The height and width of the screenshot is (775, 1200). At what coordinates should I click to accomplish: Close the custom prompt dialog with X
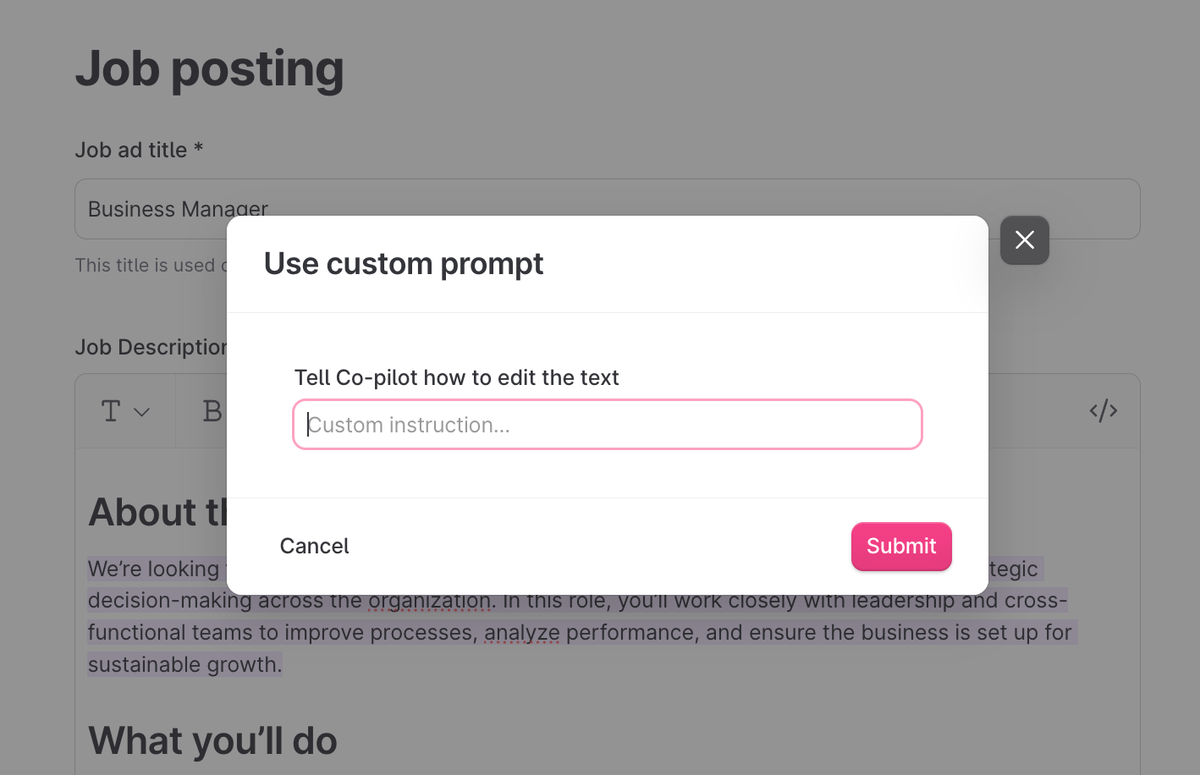click(x=1024, y=240)
